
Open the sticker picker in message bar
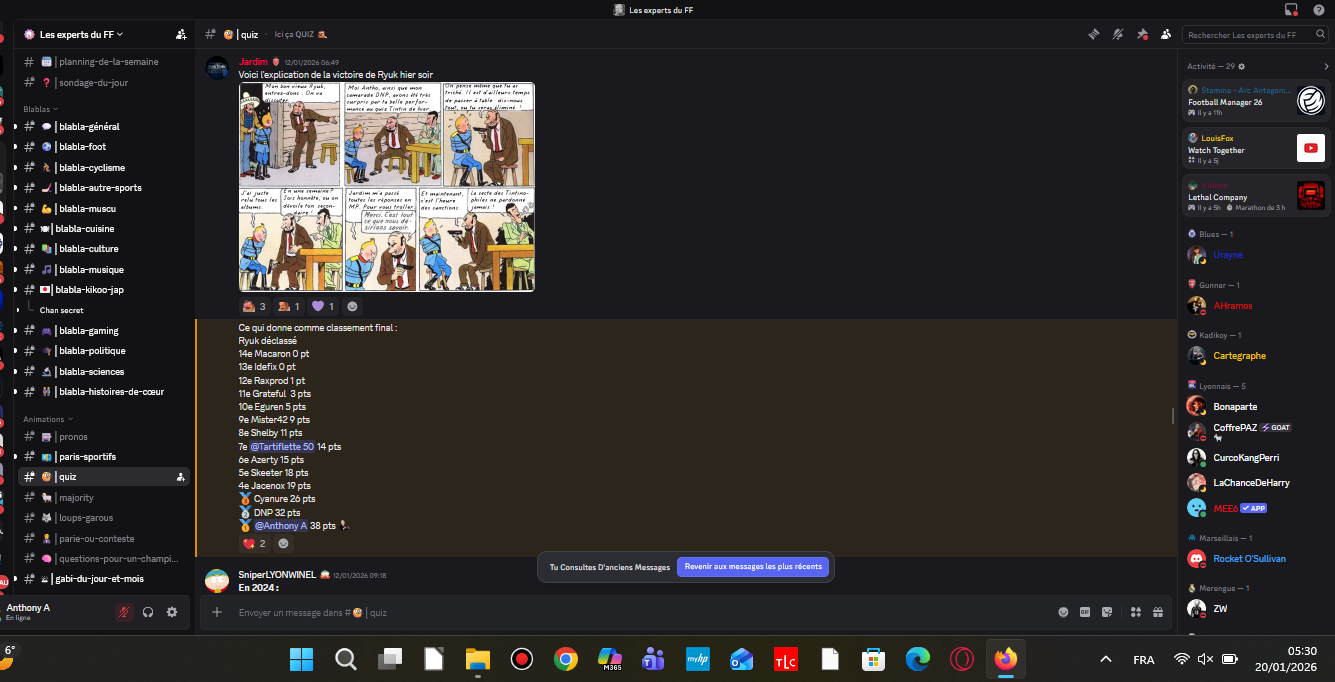pyautogui.click(x=1107, y=612)
